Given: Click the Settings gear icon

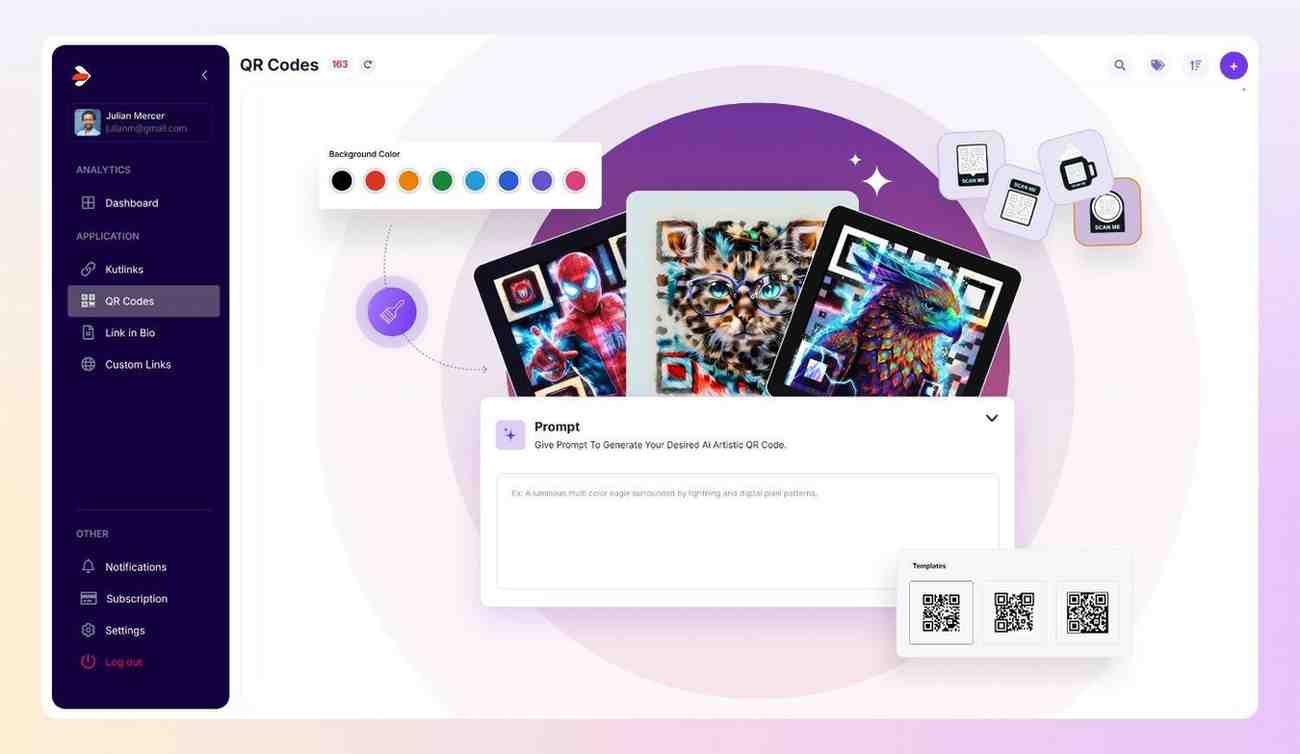Looking at the screenshot, I should 88,631.
